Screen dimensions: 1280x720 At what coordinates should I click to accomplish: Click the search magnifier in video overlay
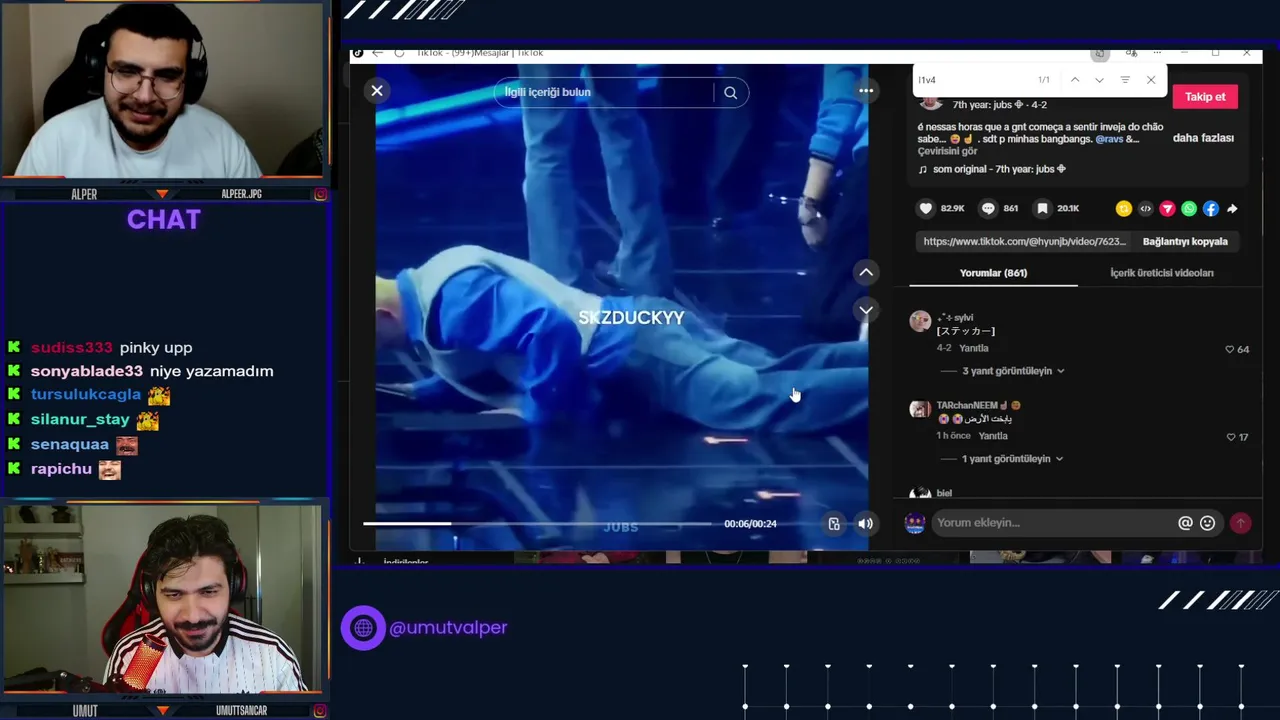tap(731, 93)
